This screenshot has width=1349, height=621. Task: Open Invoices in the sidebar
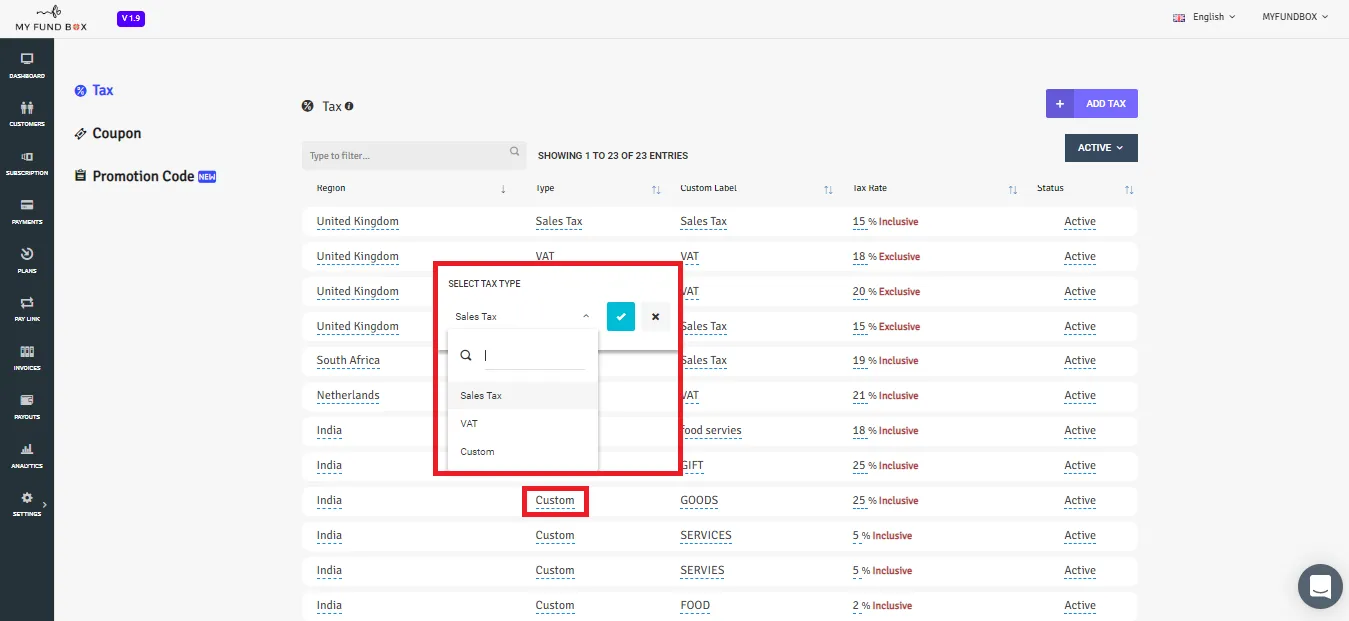point(27,357)
